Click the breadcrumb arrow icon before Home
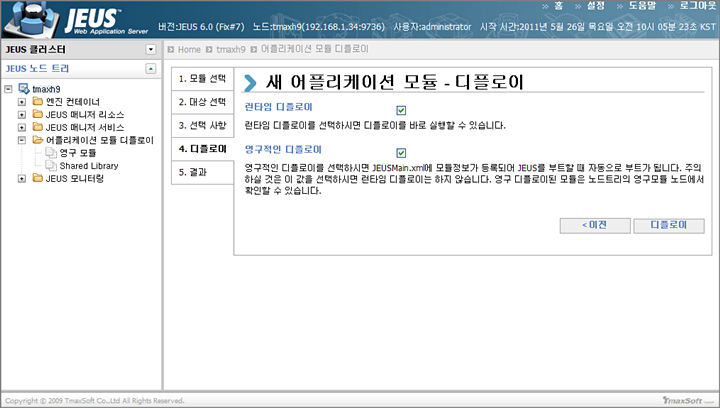This screenshot has height=408, width=720. [x=171, y=50]
